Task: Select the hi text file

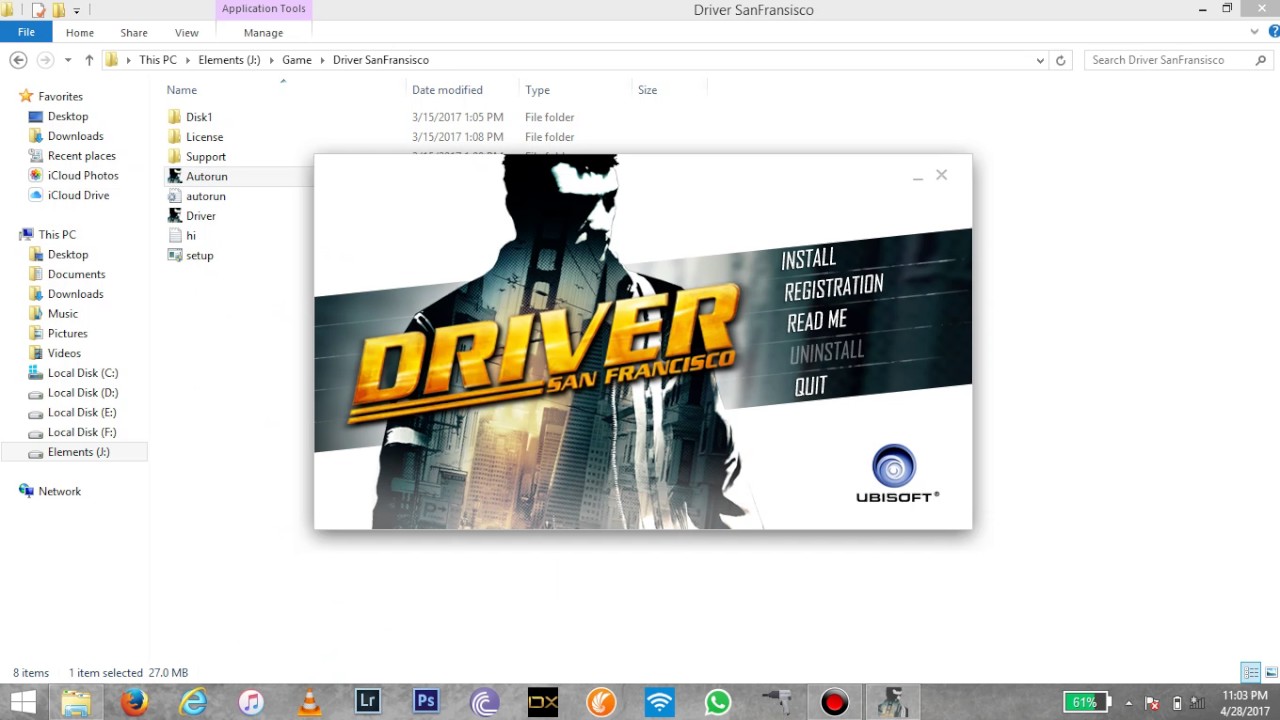Action: (190, 236)
